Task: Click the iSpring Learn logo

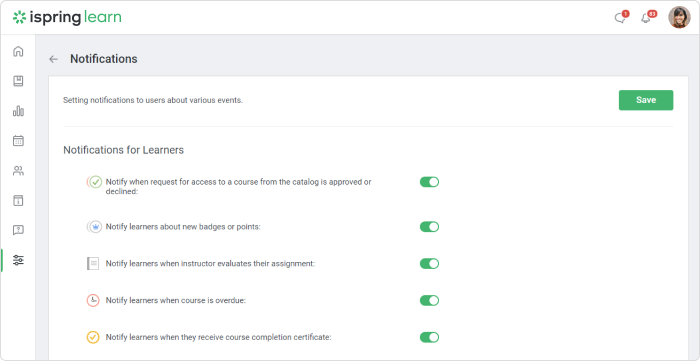Action: pos(67,17)
